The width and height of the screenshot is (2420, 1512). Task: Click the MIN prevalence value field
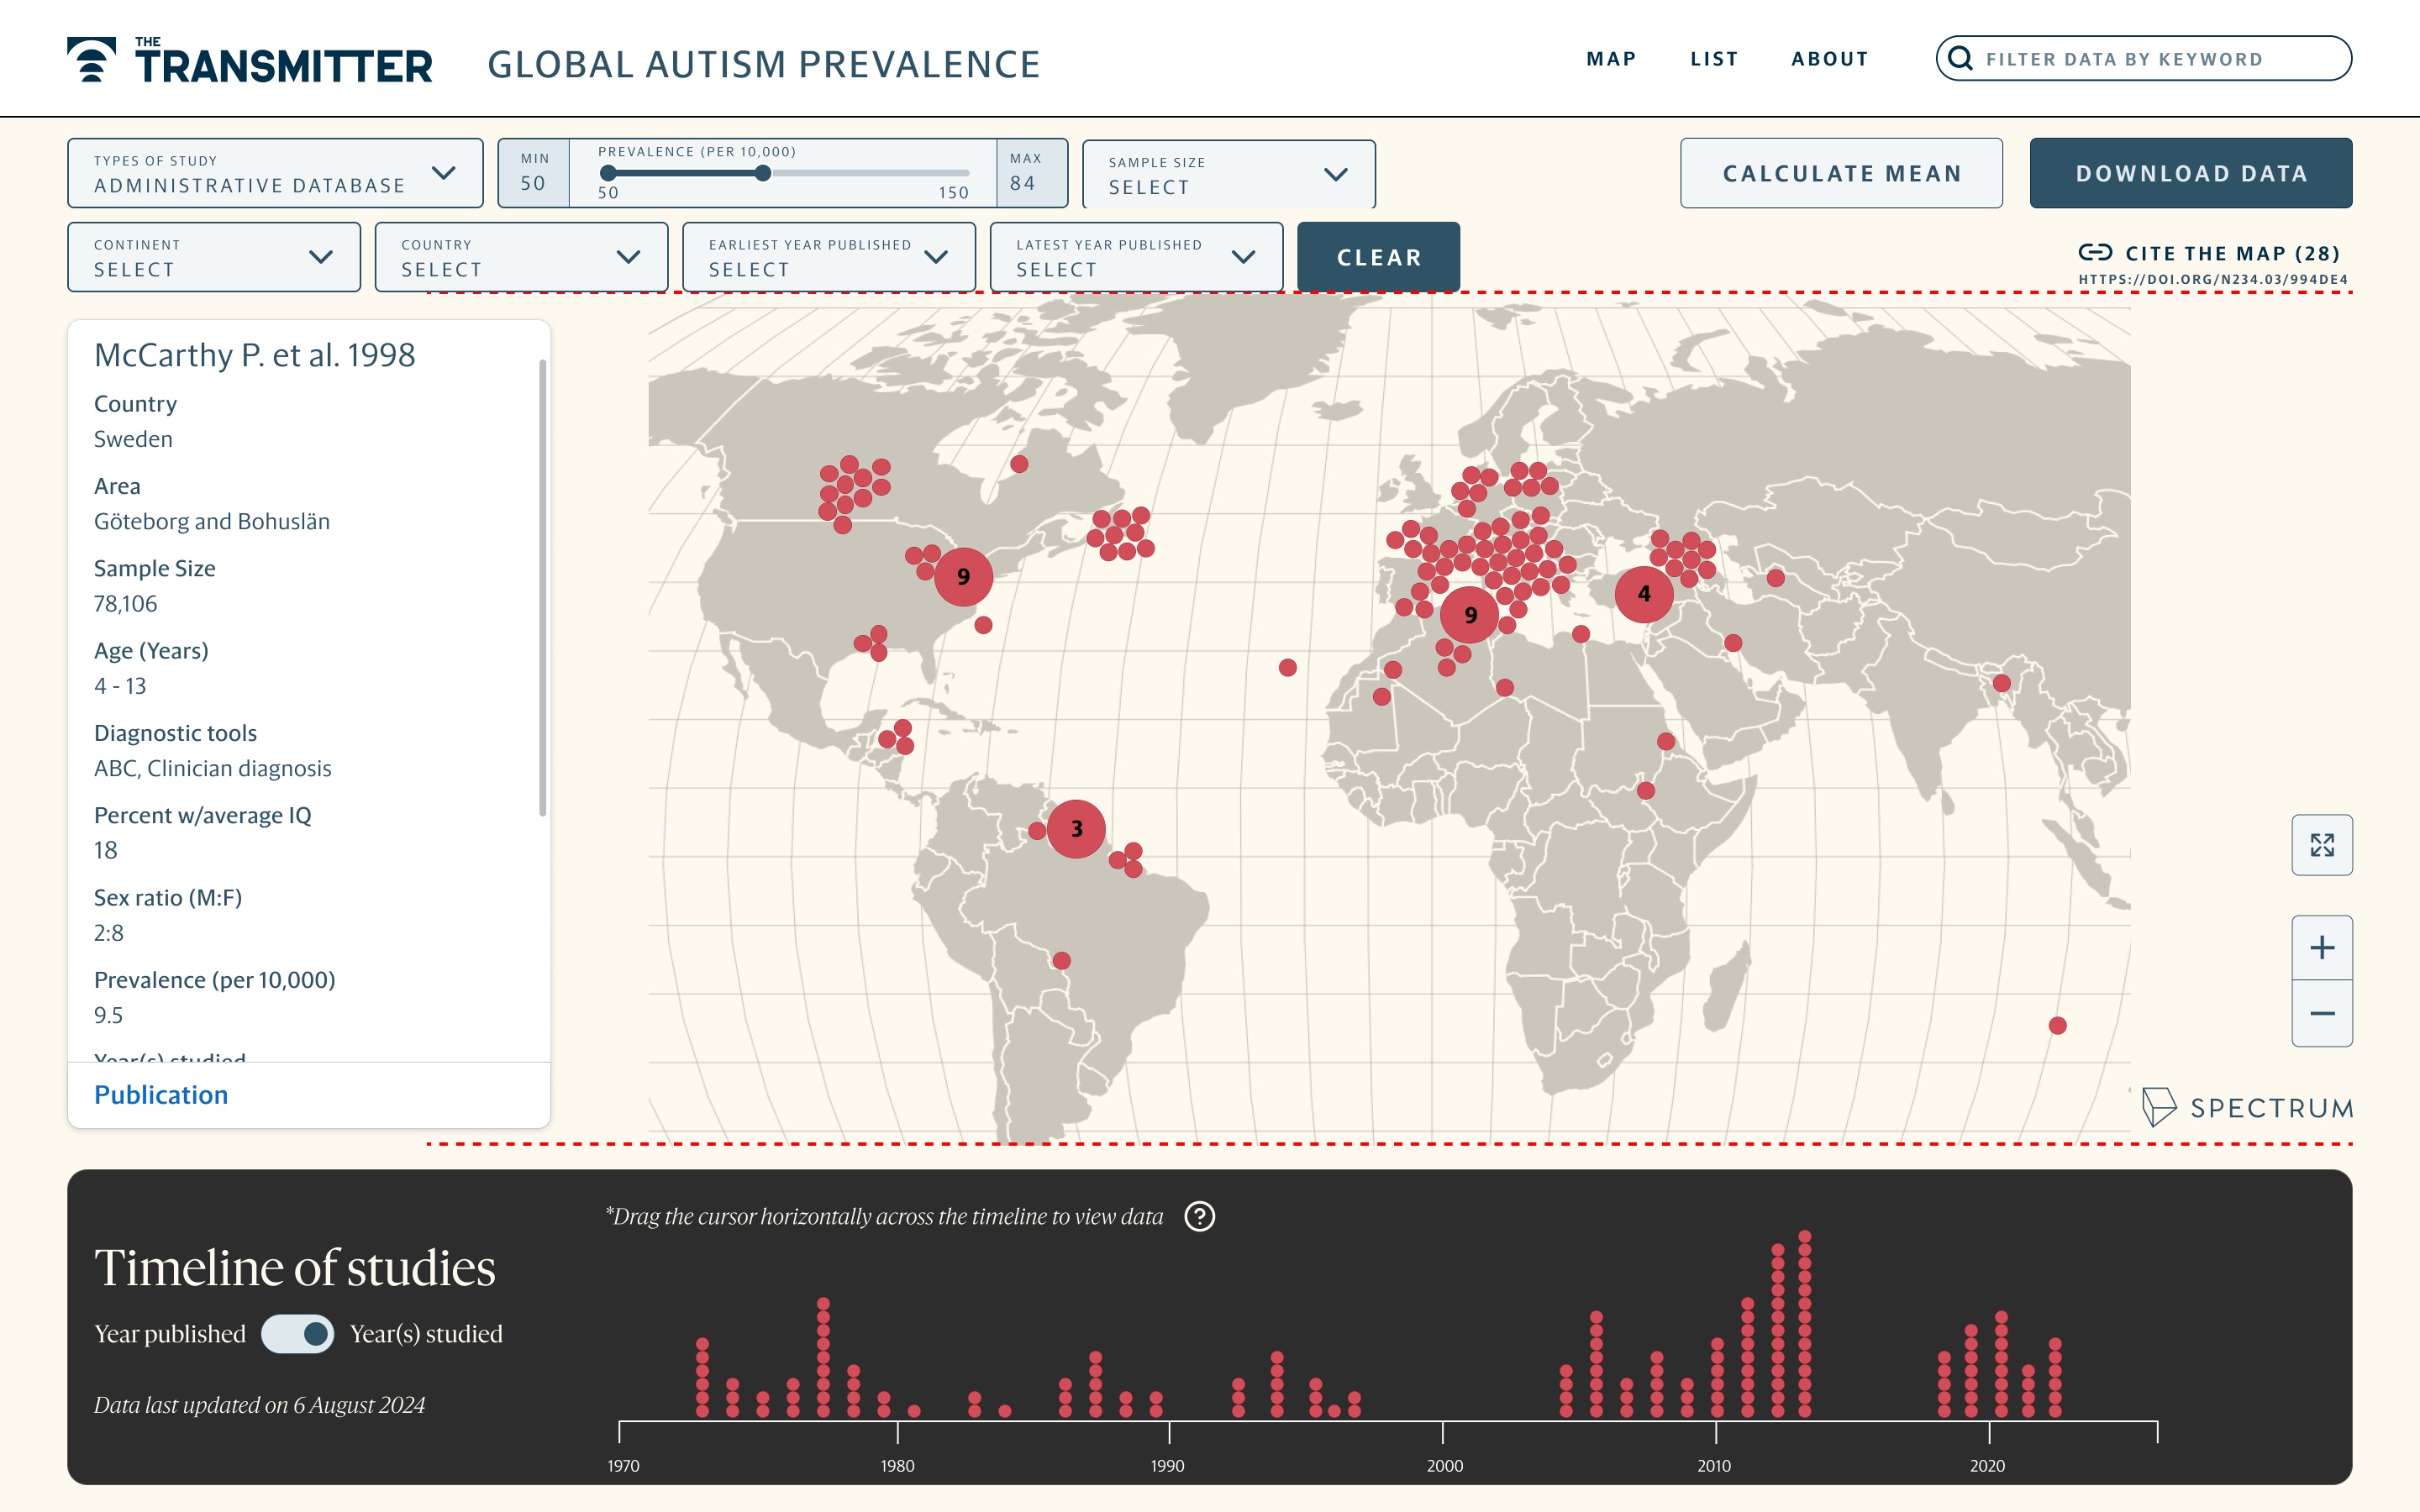click(533, 173)
